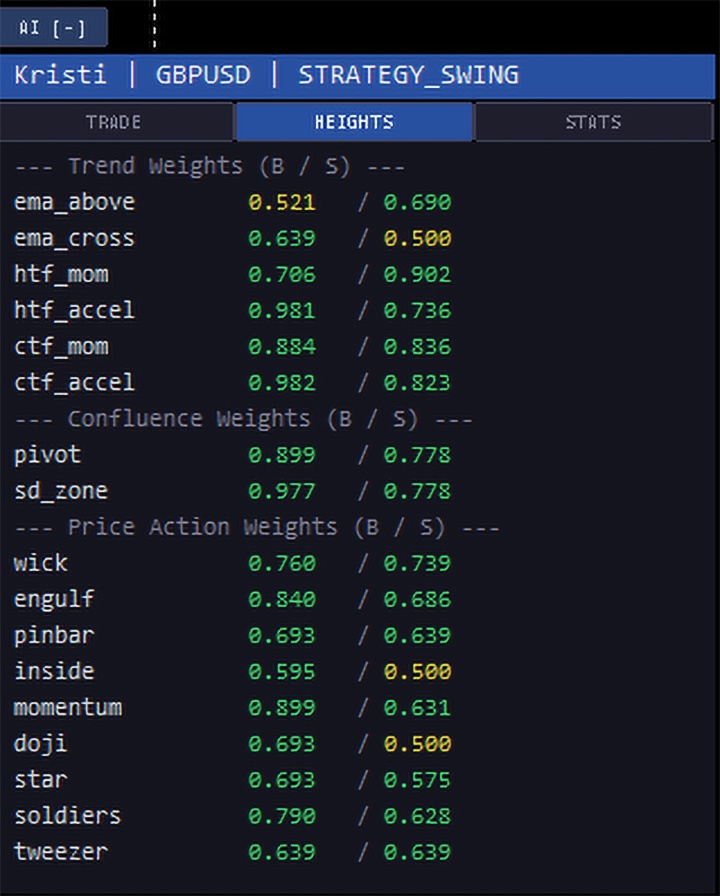Select the pivot weight row label
Image resolution: width=720 pixels, height=896 pixels.
(x=47, y=455)
